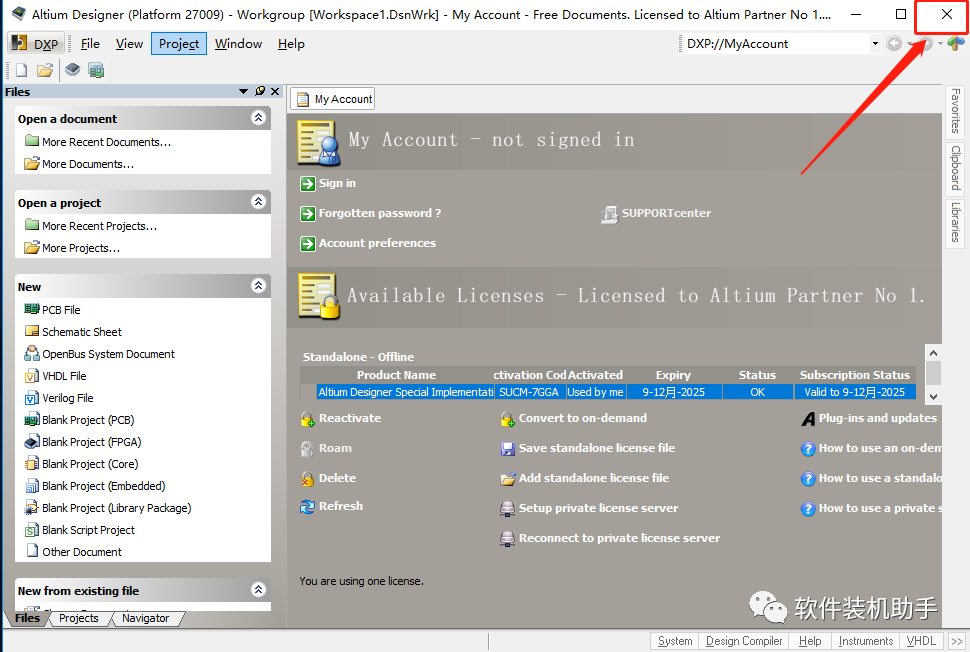Open Plug-ins and updates
Image resolution: width=970 pixels, height=652 pixels.
877,418
